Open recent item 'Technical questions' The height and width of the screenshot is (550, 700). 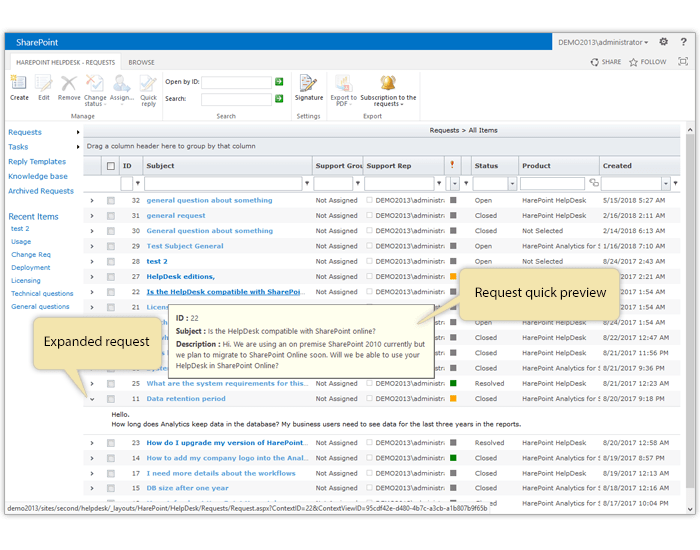point(42,293)
